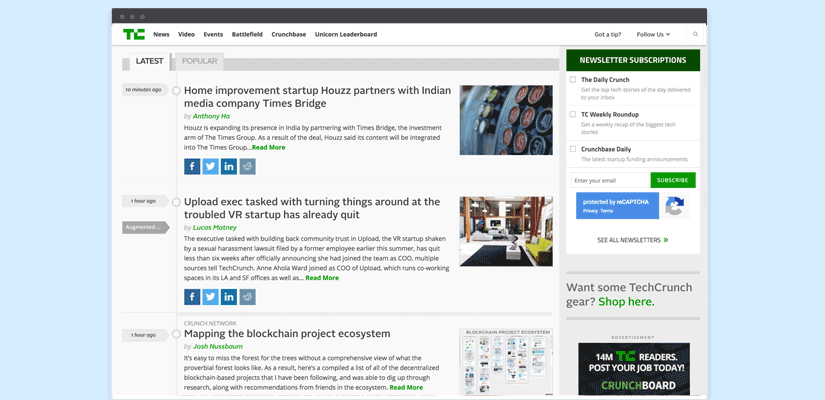Open the search magnifier icon

696,34
